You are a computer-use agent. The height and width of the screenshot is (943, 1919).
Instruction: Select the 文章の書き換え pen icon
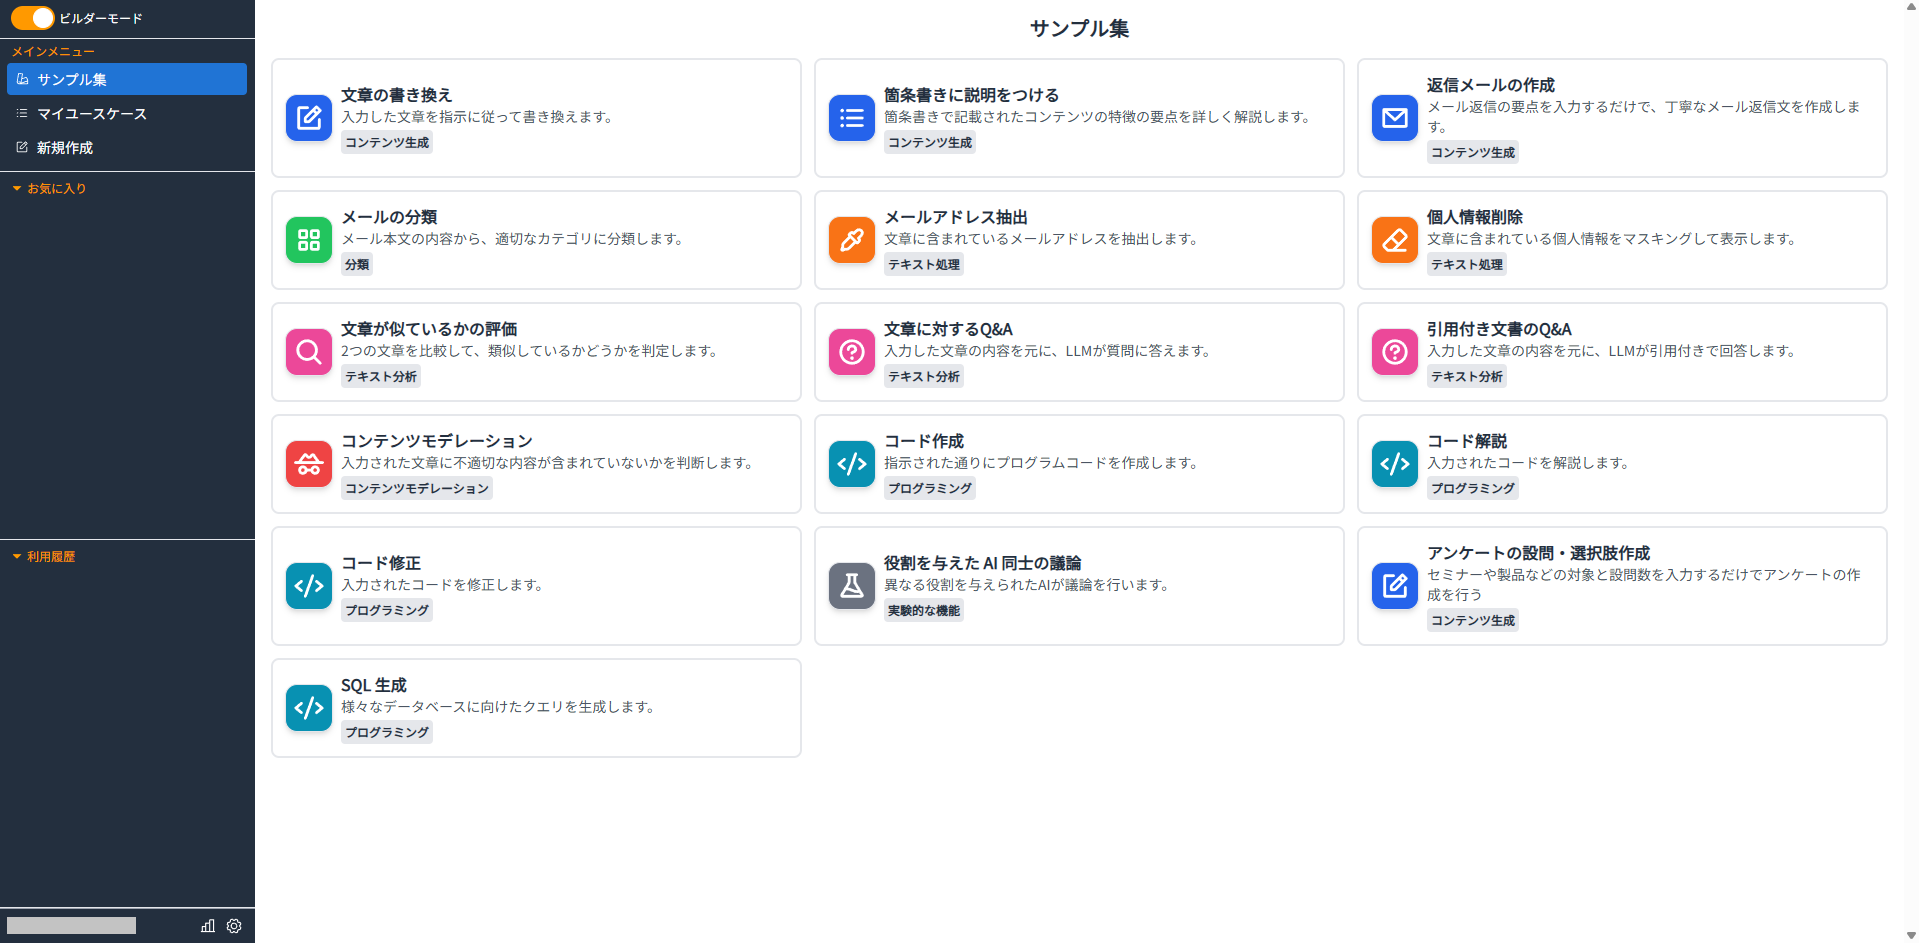tap(308, 118)
